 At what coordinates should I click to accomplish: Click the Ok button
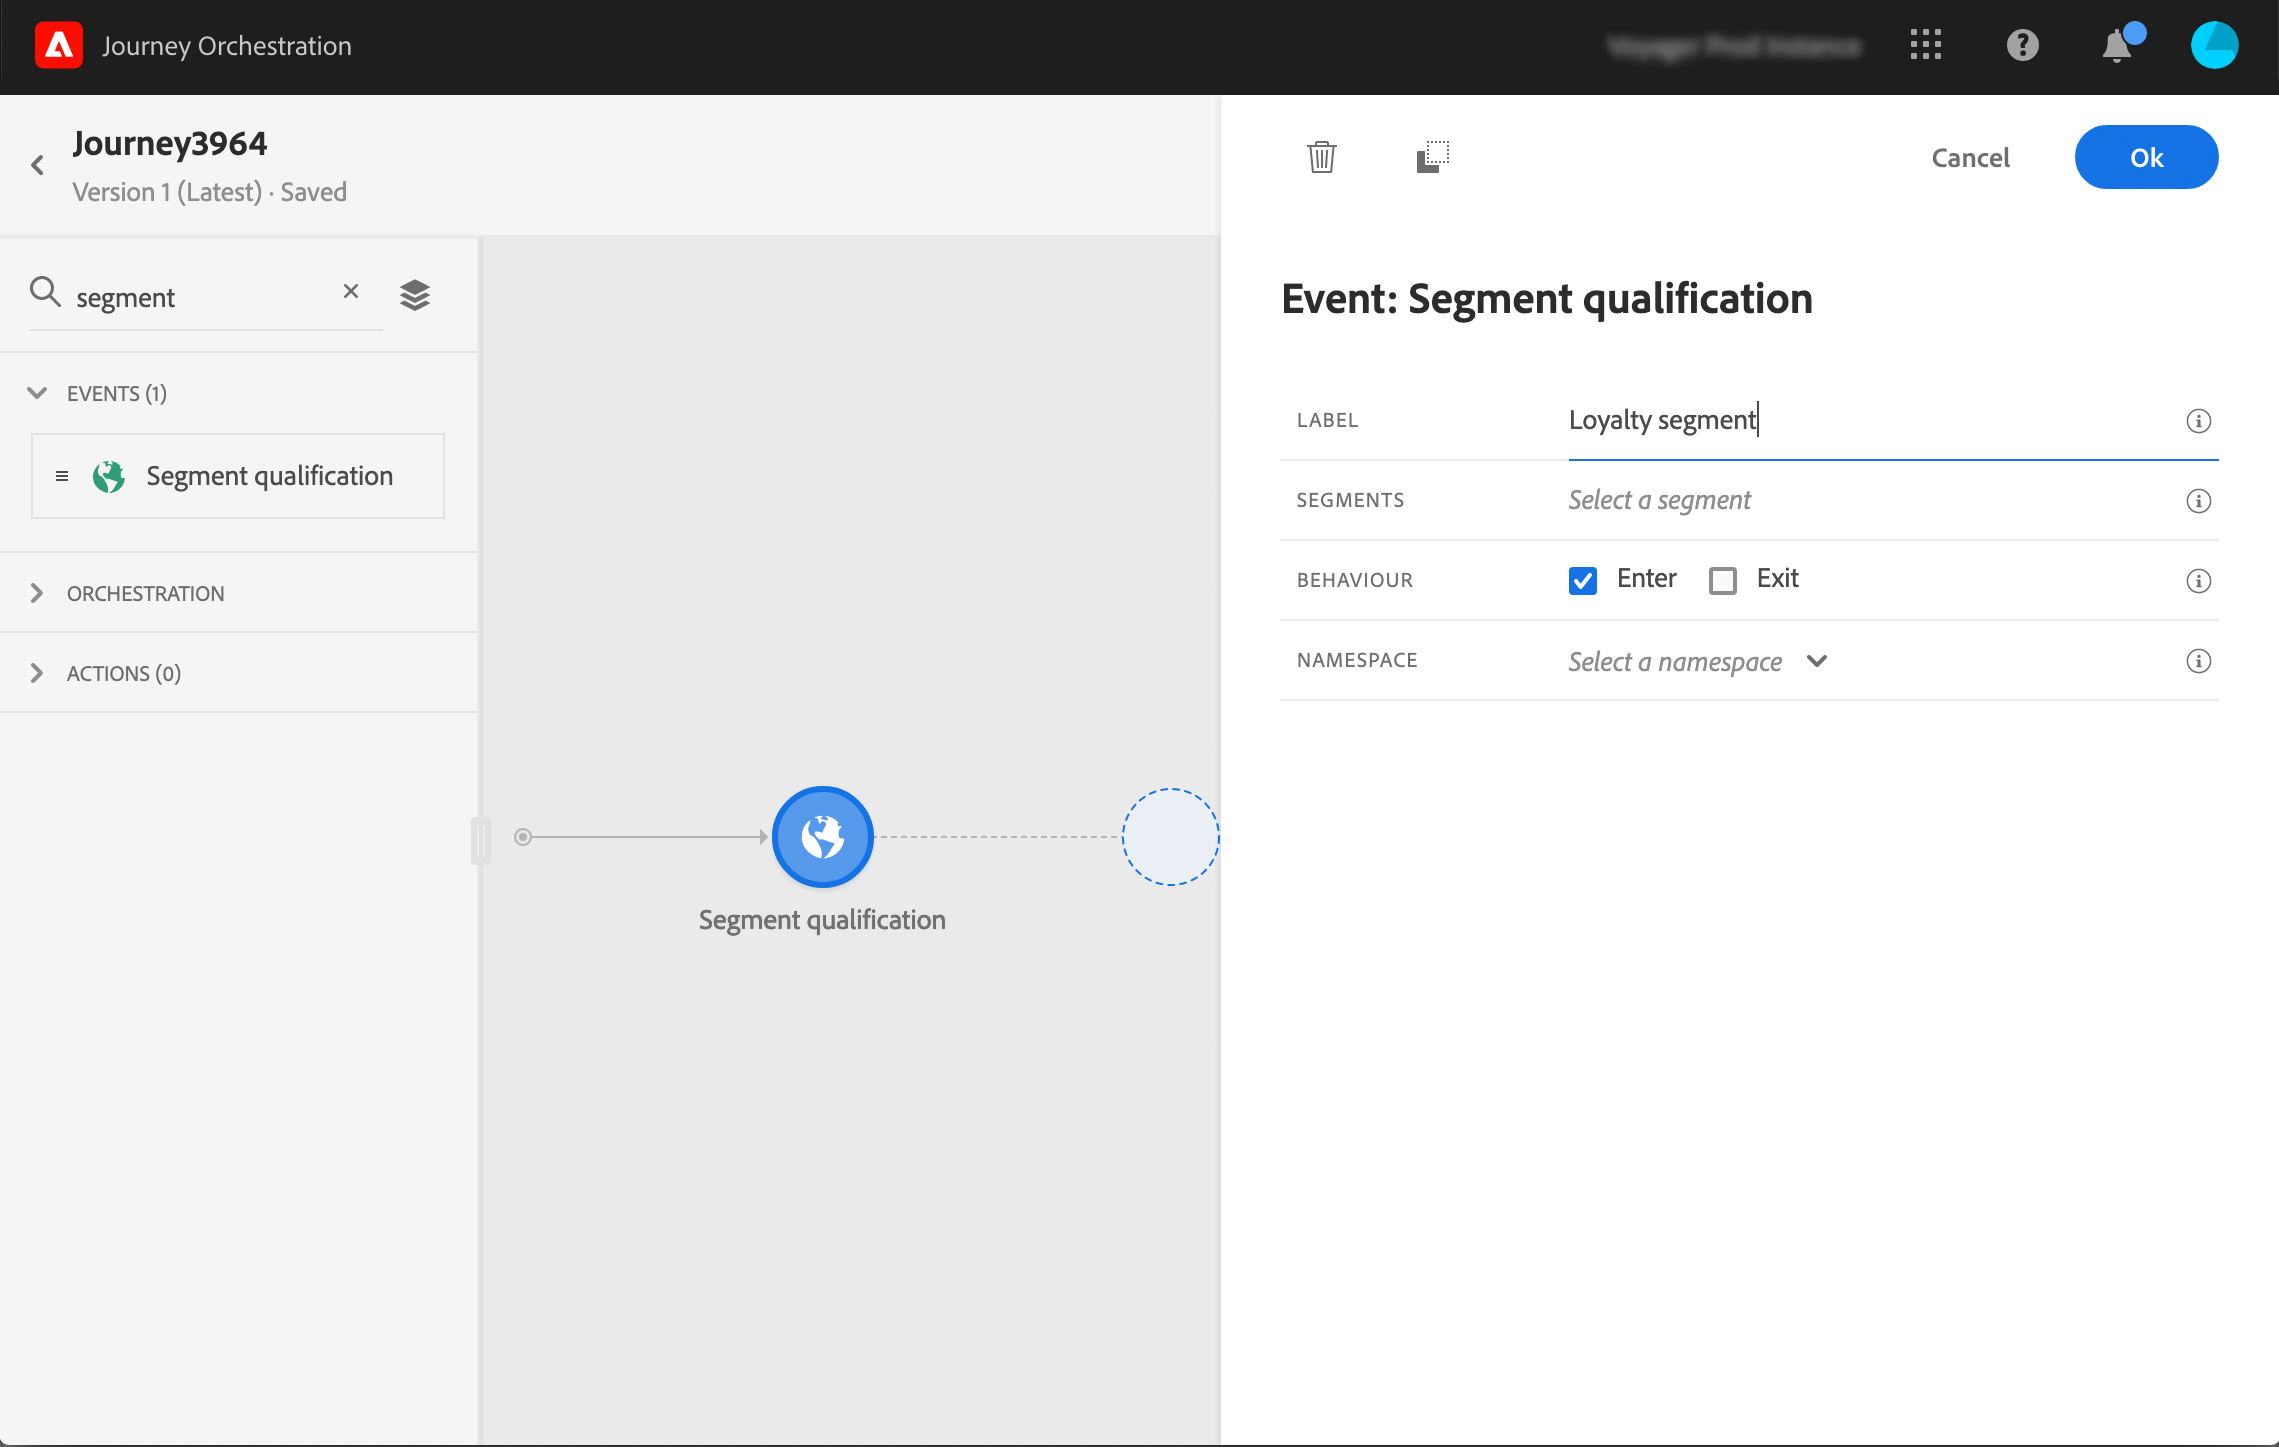tap(2146, 157)
